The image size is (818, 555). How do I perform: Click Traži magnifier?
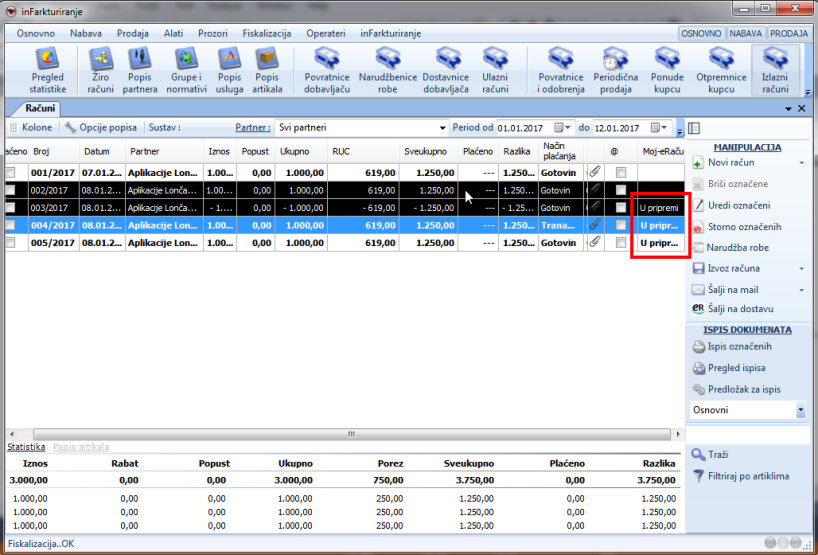tap(698, 455)
